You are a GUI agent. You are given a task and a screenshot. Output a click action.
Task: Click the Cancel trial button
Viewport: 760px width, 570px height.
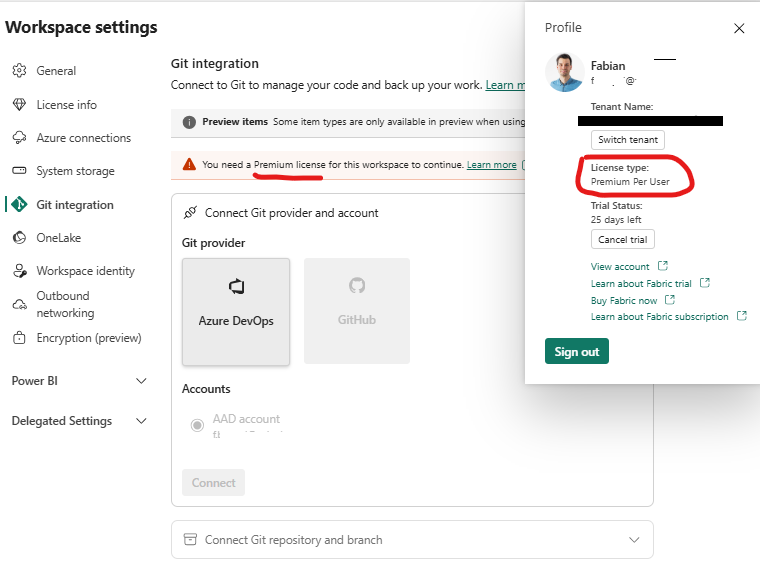click(x=623, y=239)
